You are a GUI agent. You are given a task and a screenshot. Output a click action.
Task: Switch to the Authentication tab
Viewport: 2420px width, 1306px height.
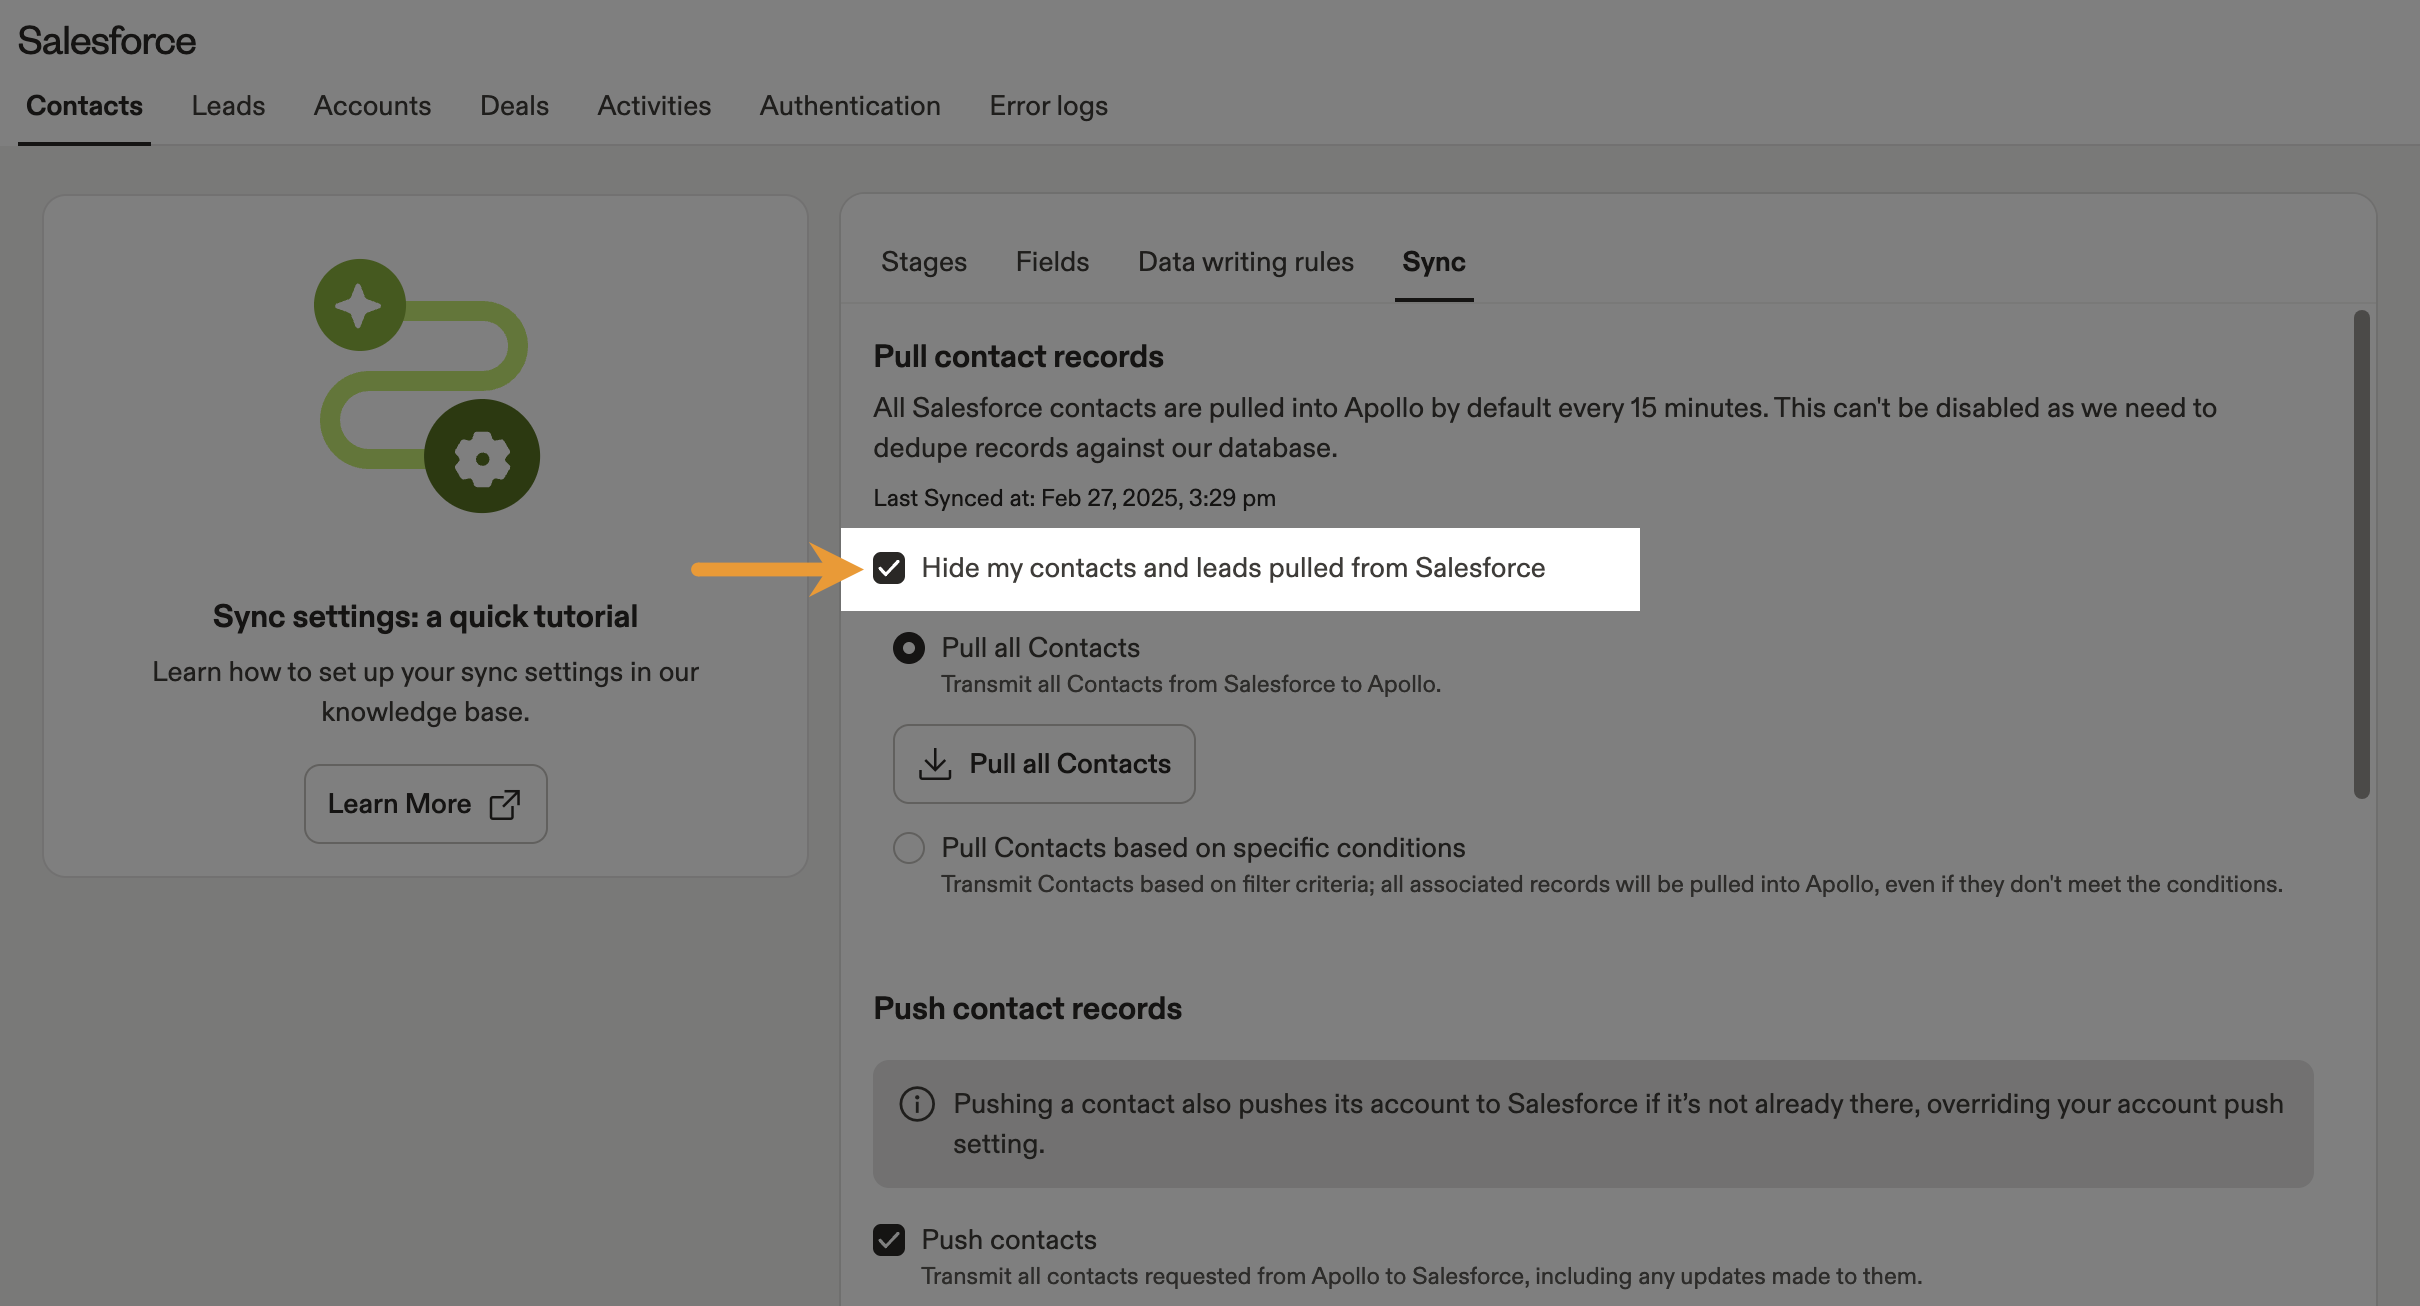(850, 105)
